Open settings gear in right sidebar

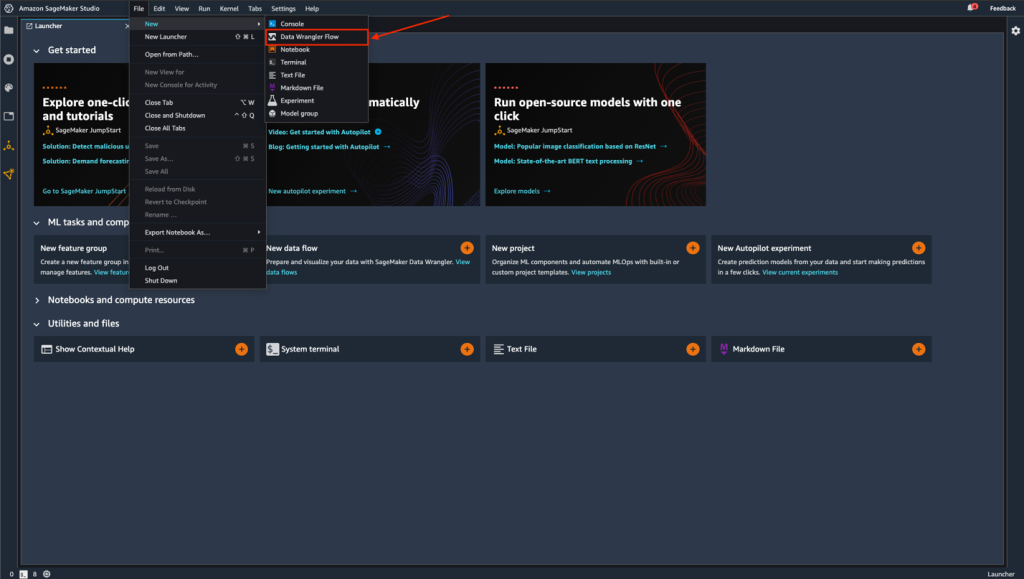tap(1016, 31)
